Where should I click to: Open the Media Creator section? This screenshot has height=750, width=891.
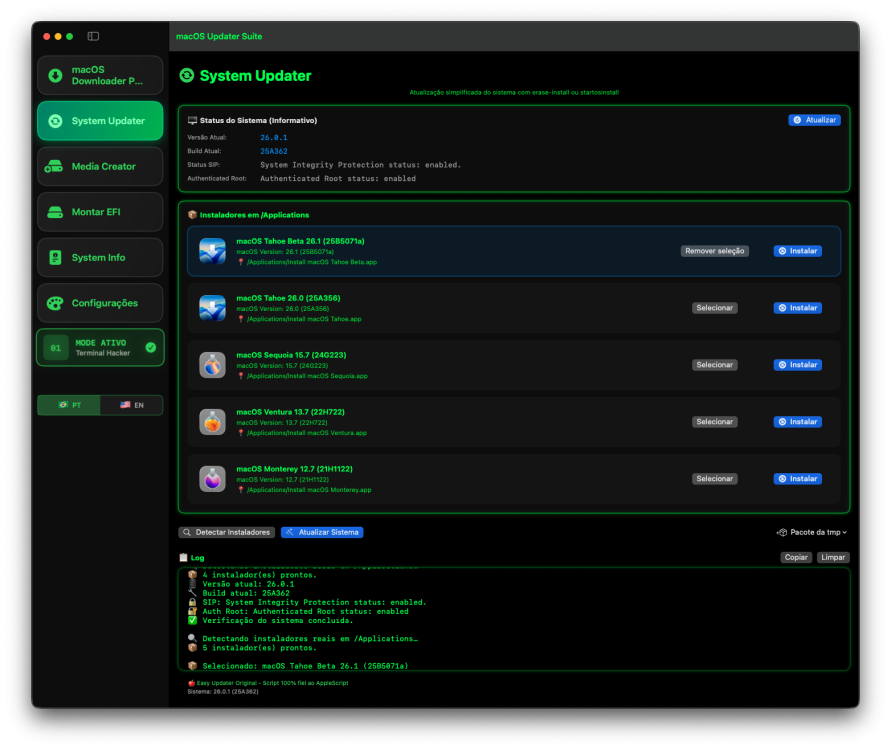(x=100, y=166)
